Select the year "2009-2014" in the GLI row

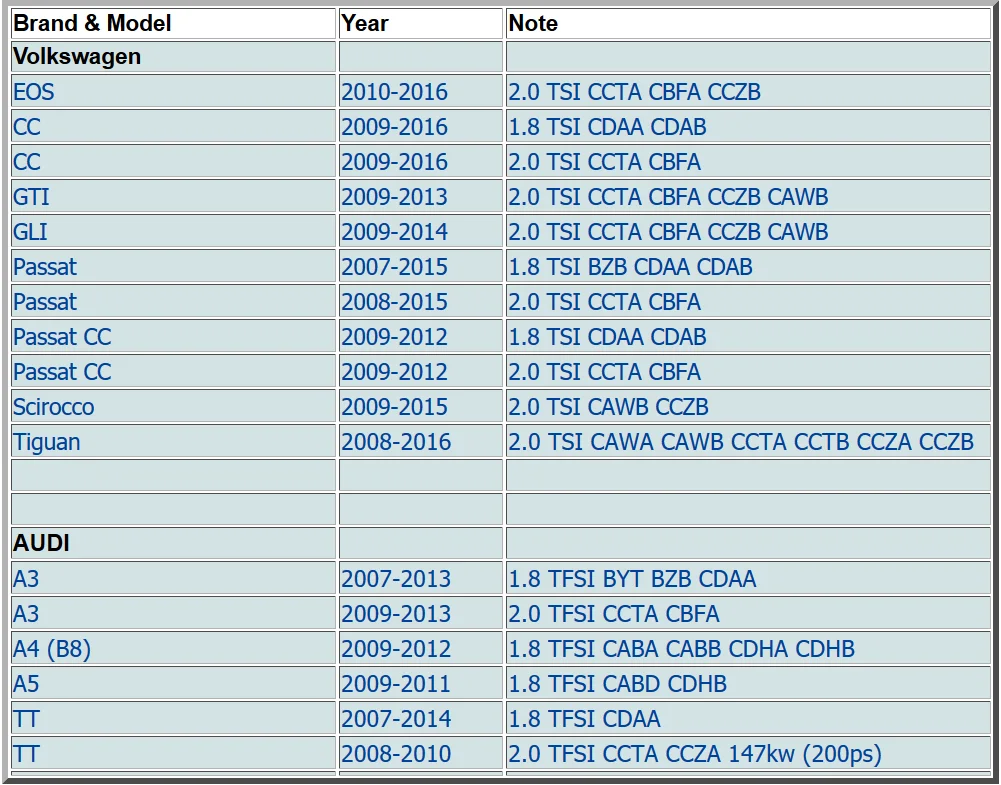395,232
